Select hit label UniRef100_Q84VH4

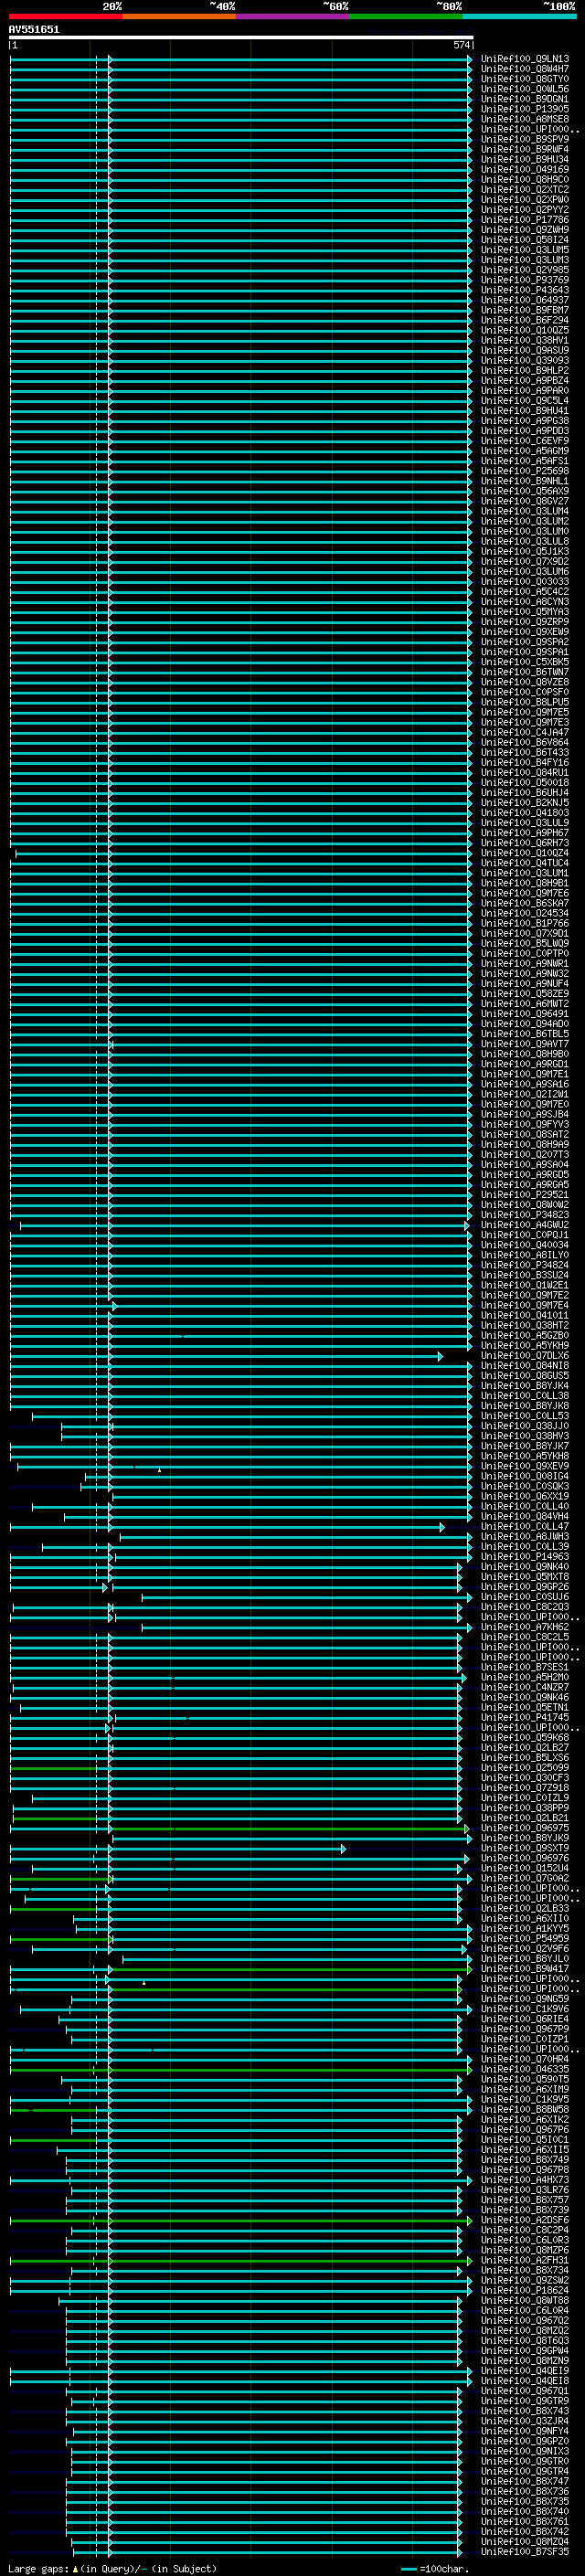click(525, 1517)
